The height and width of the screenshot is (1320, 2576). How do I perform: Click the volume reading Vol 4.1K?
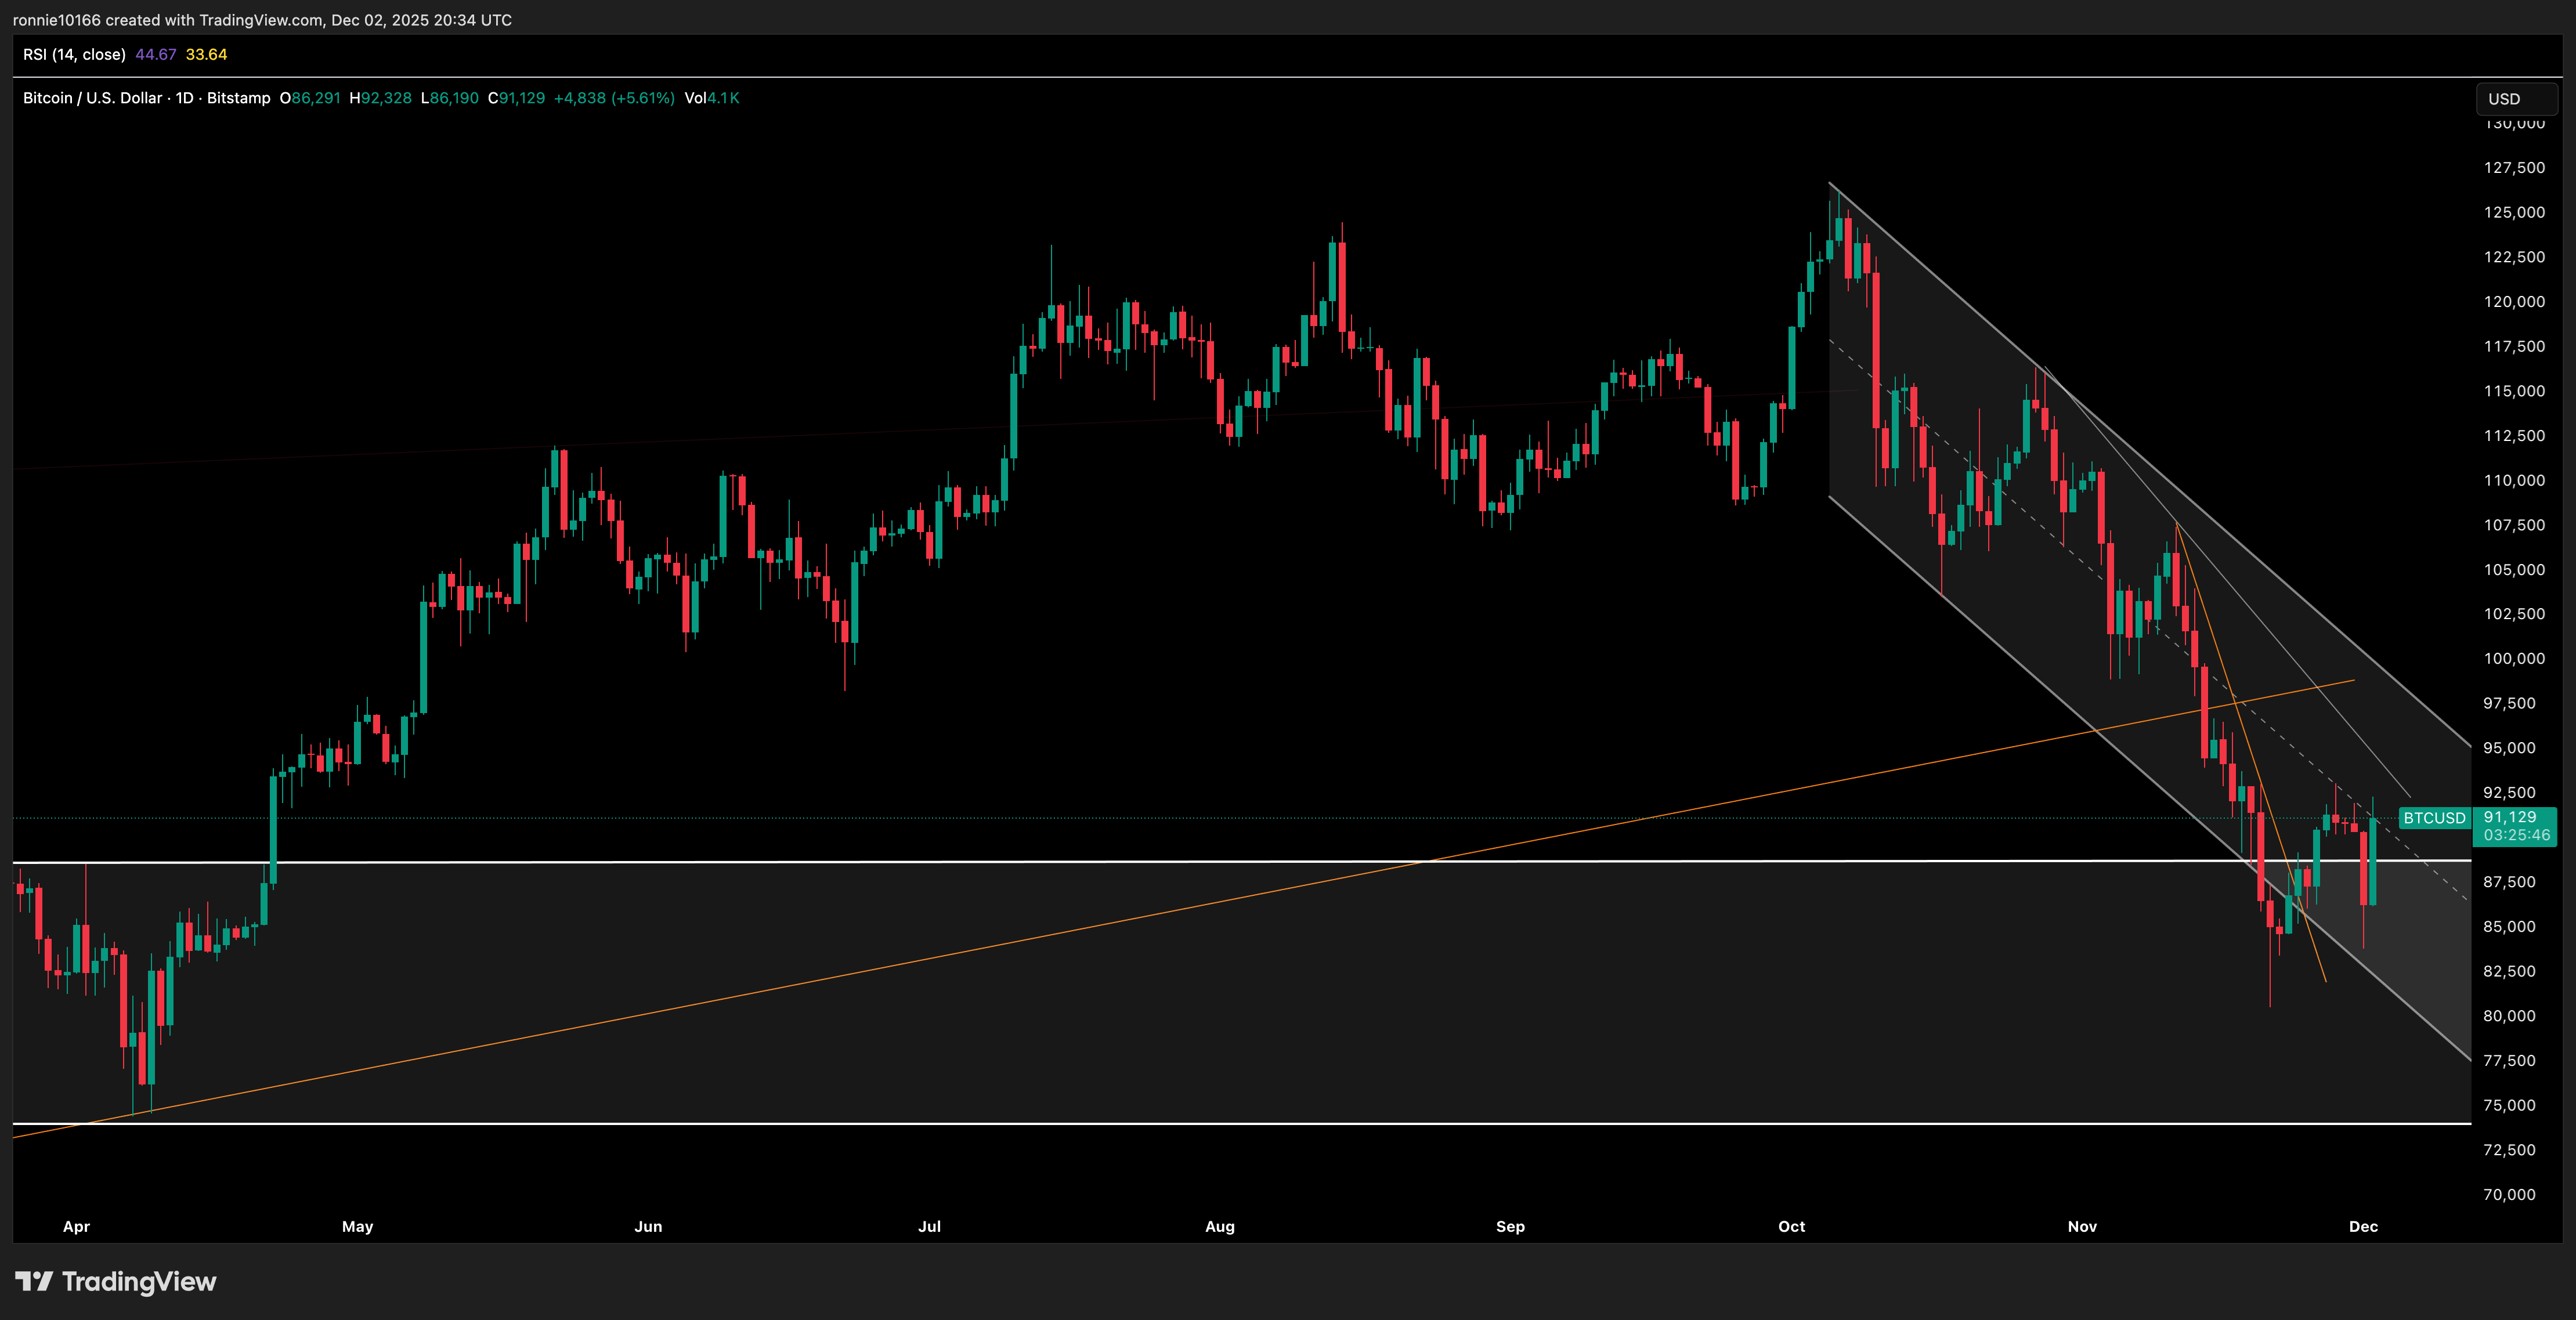click(x=713, y=98)
